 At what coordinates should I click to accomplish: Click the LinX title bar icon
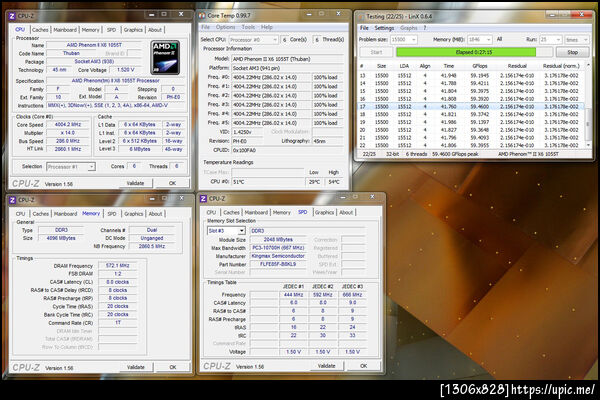(360, 16)
